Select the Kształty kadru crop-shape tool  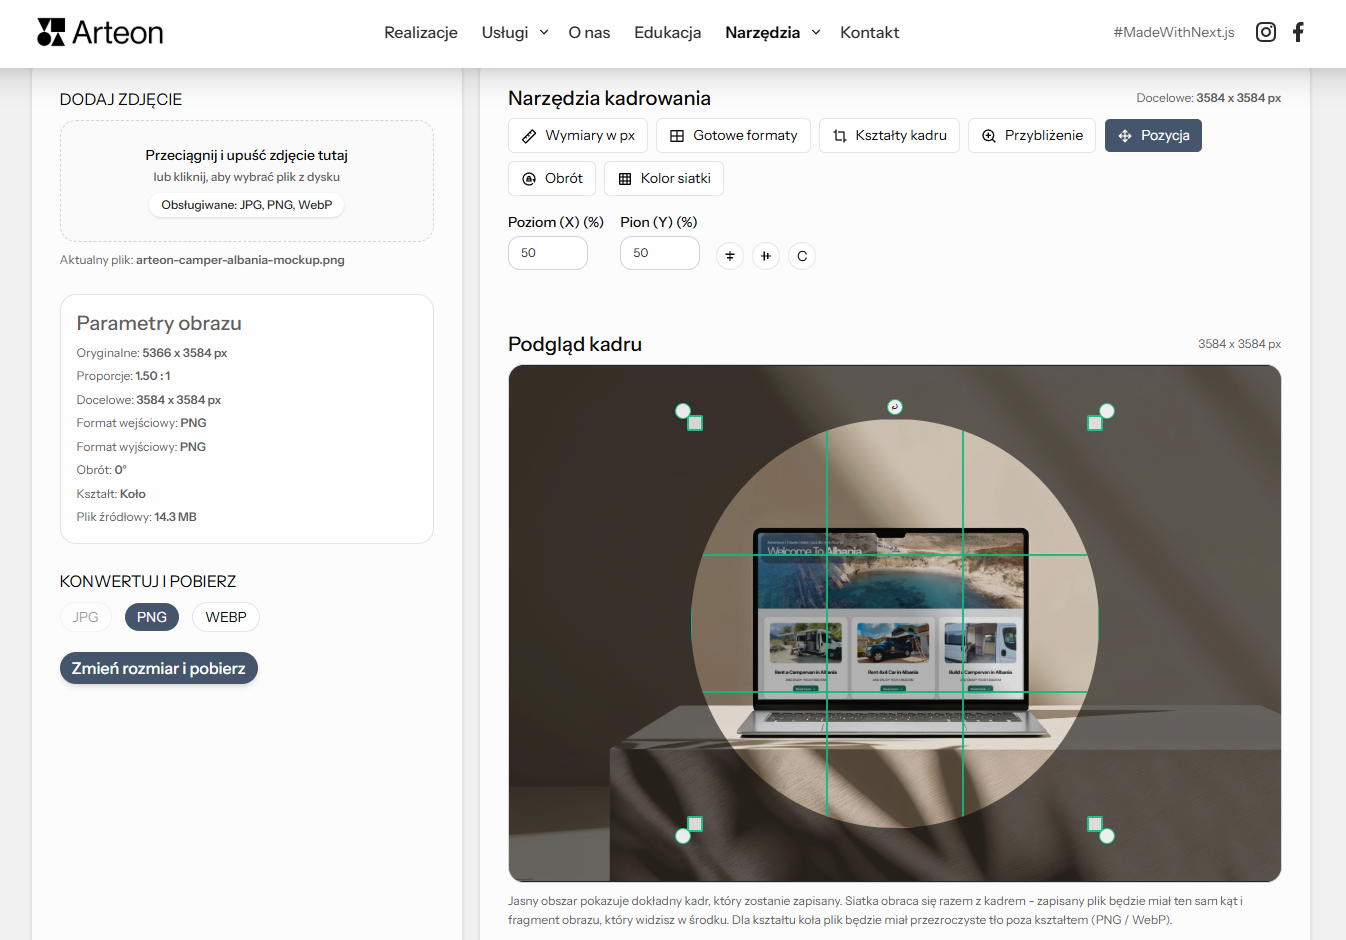click(889, 135)
